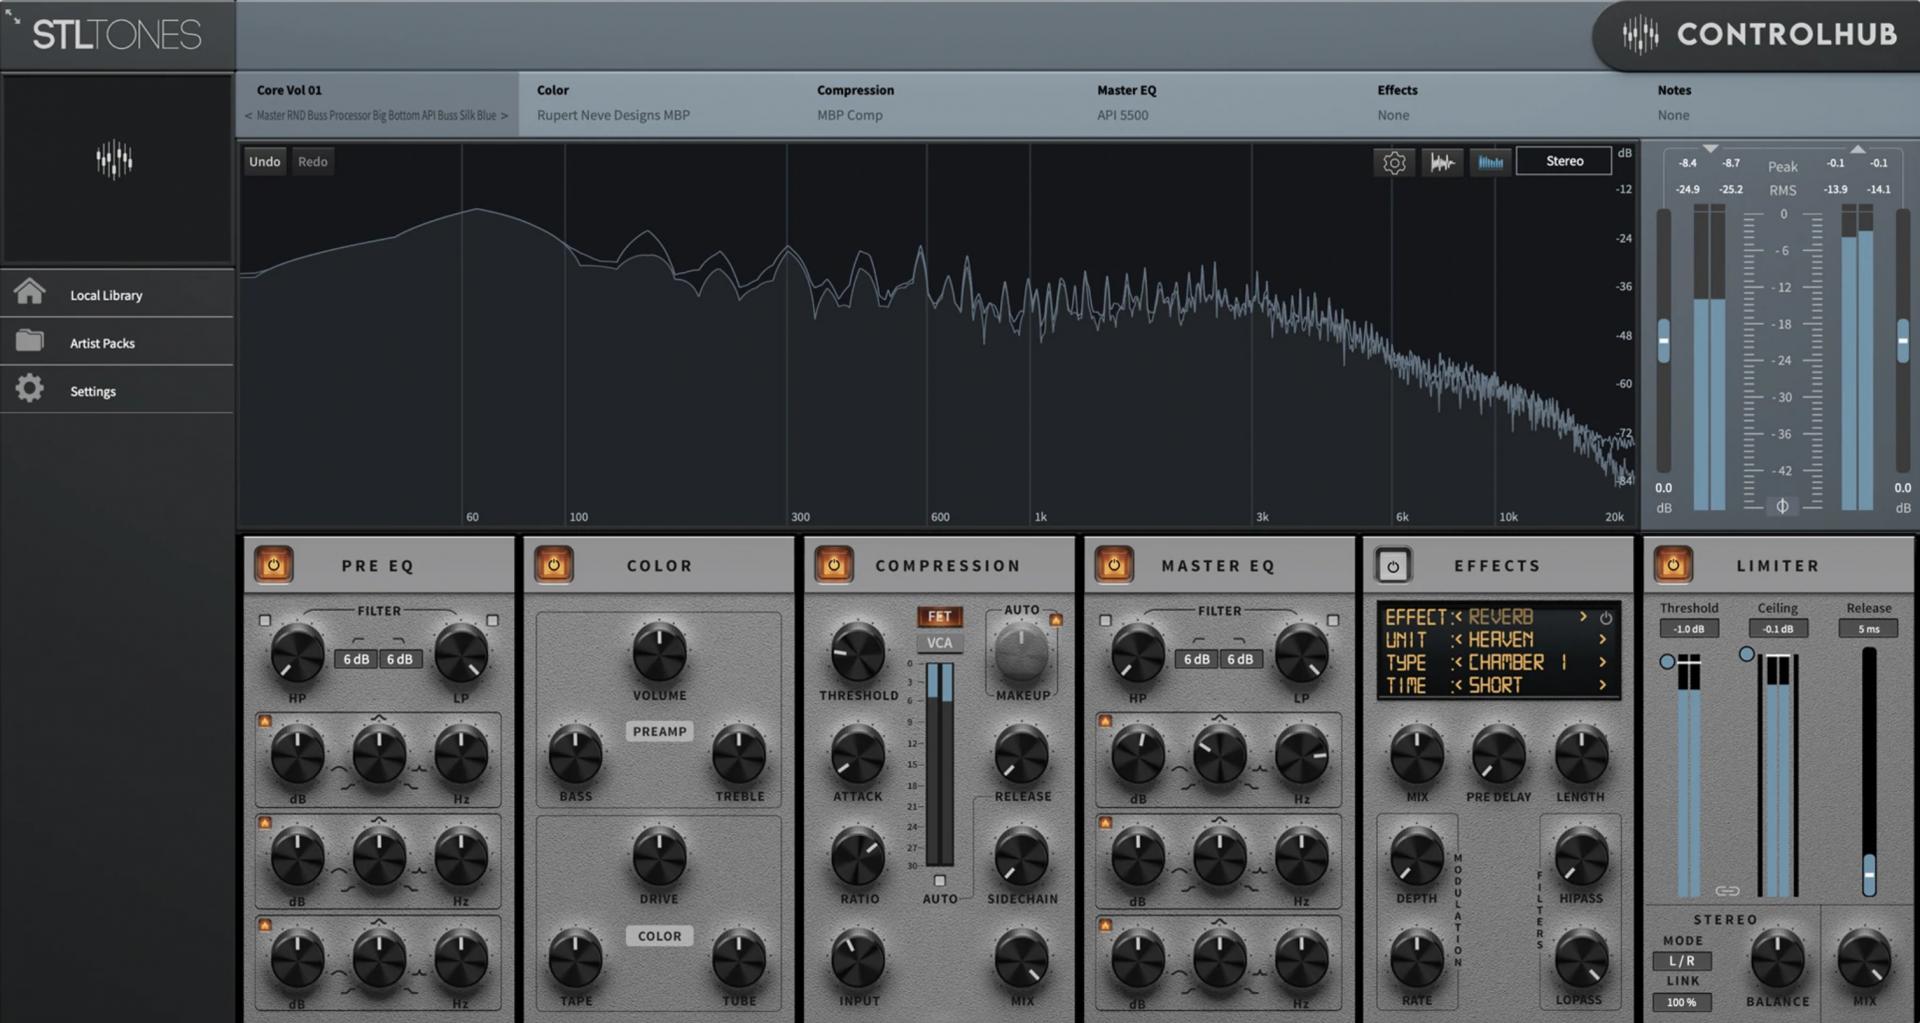Image resolution: width=1920 pixels, height=1023 pixels.
Task: Enable Master EQ LP filter checkbox
Action: pyautogui.click(x=1332, y=621)
